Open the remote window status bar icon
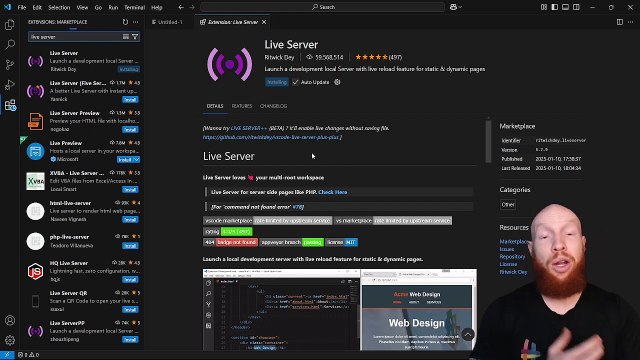 pos(7,355)
